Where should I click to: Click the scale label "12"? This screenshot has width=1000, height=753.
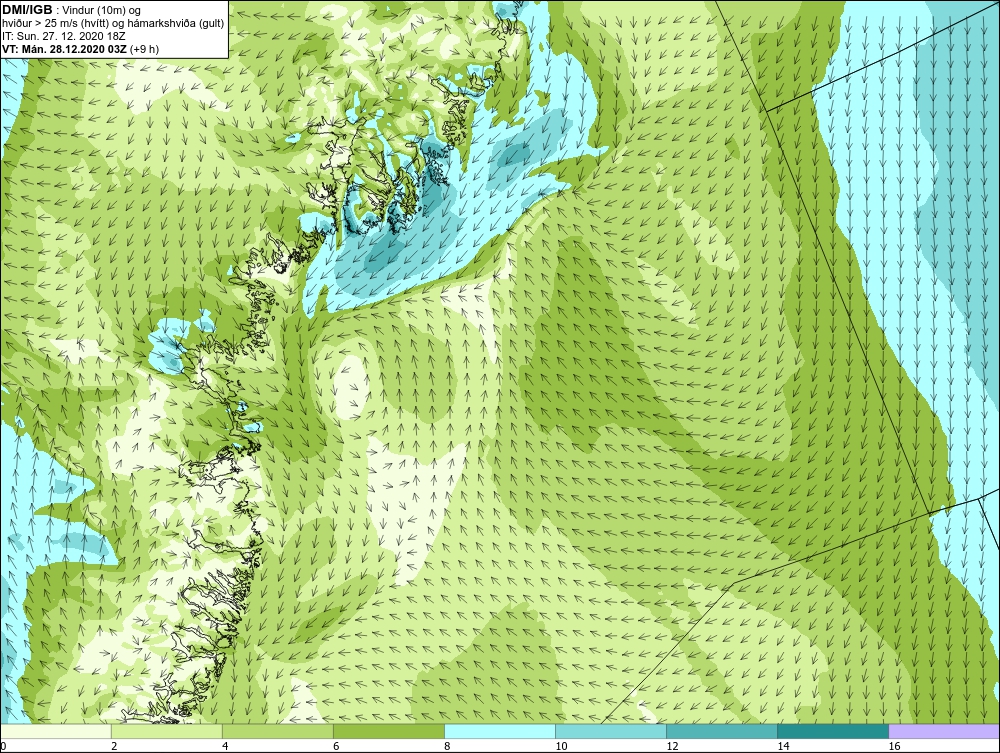pyautogui.click(x=672, y=746)
